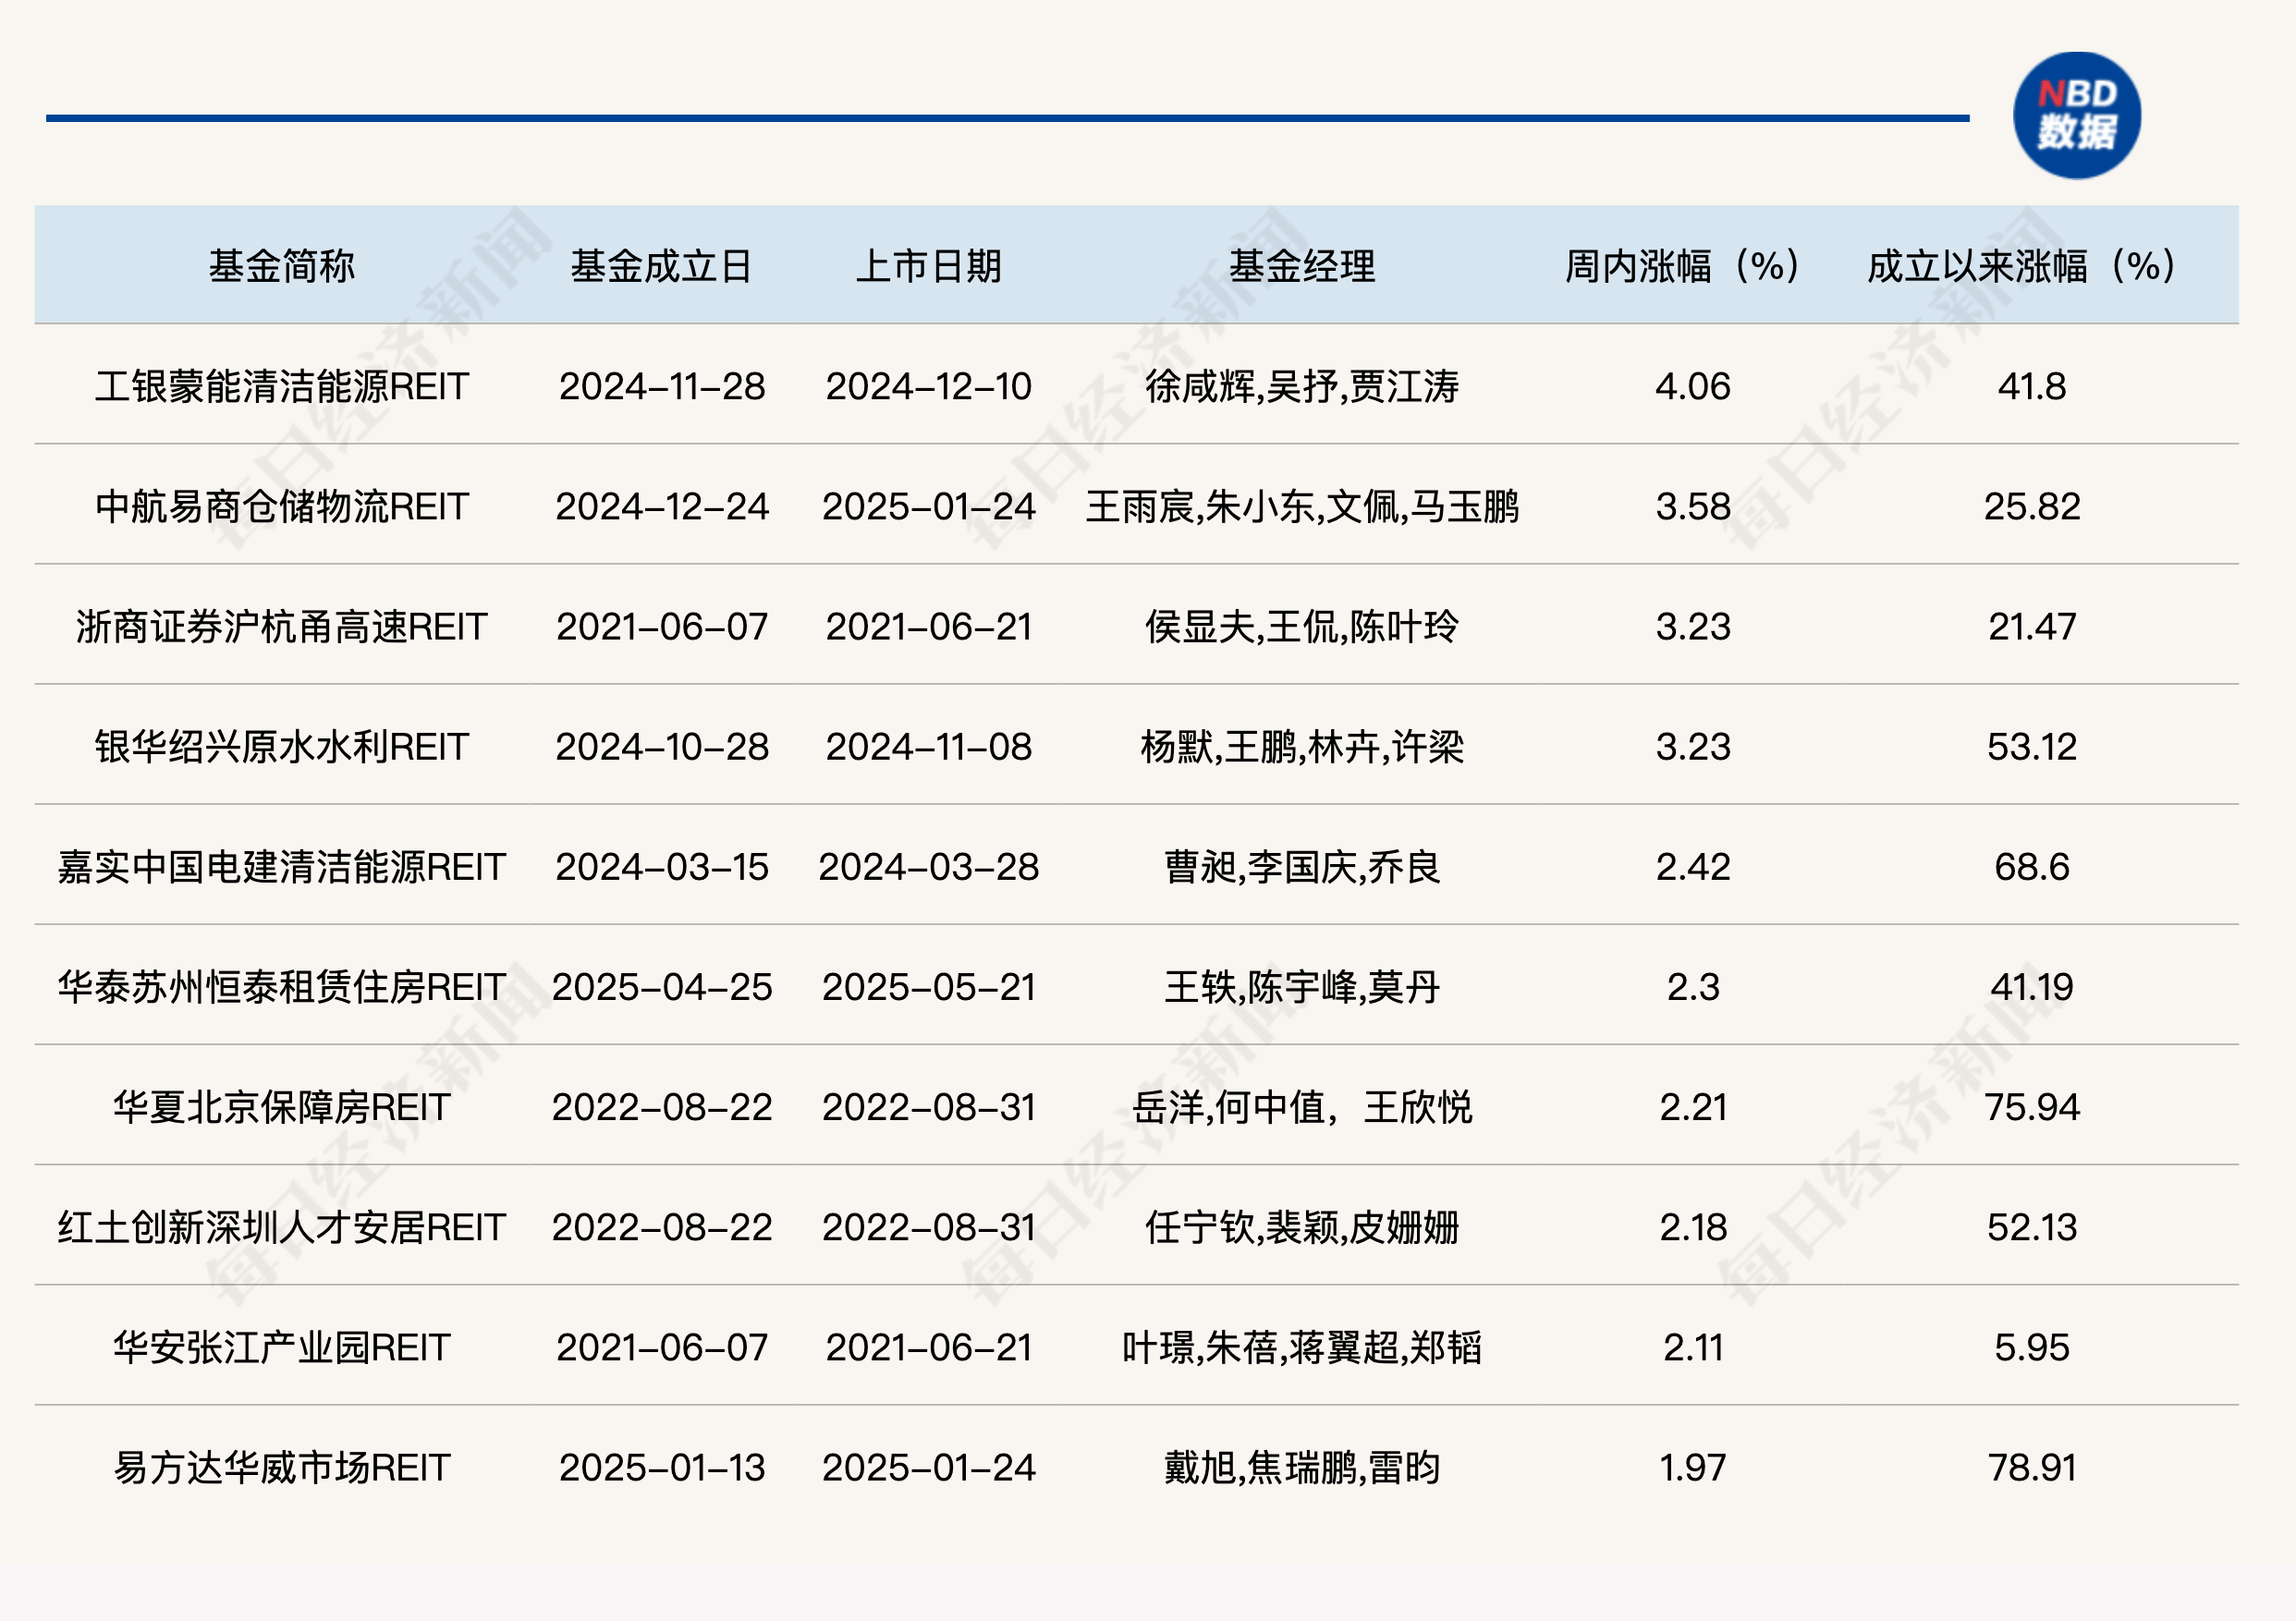Select 中航易商仓储物流REIT fund name
The height and width of the screenshot is (1621, 2296).
(x=281, y=506)
